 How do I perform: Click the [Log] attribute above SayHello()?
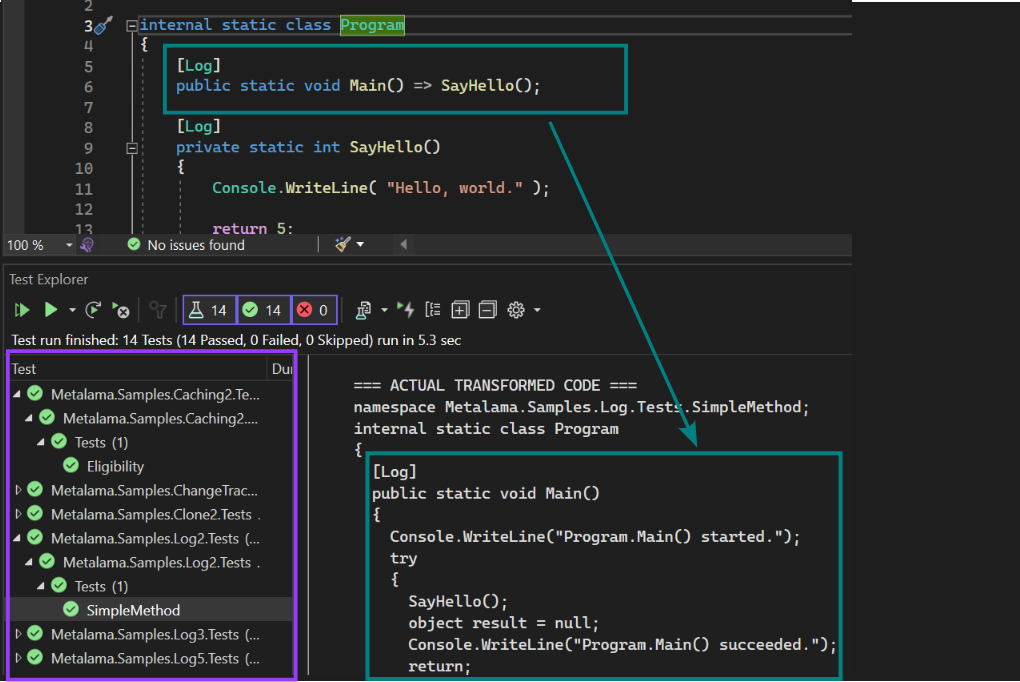click(198, 126)
